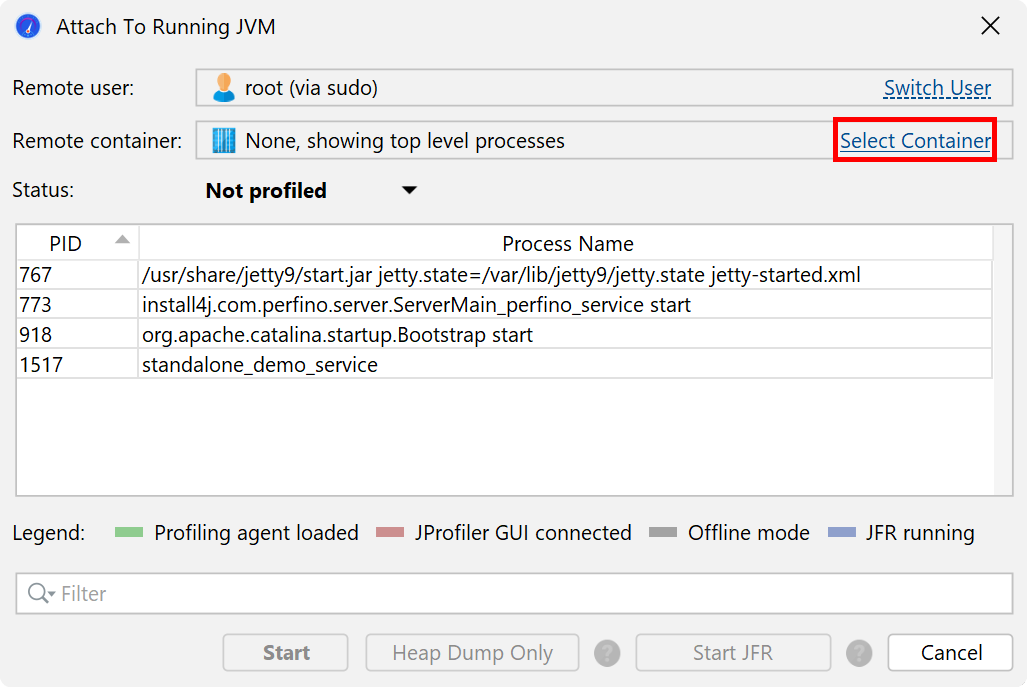Click the Switch User link
The height and width of the screenshot is (687, 1027).
pos(937,88)
